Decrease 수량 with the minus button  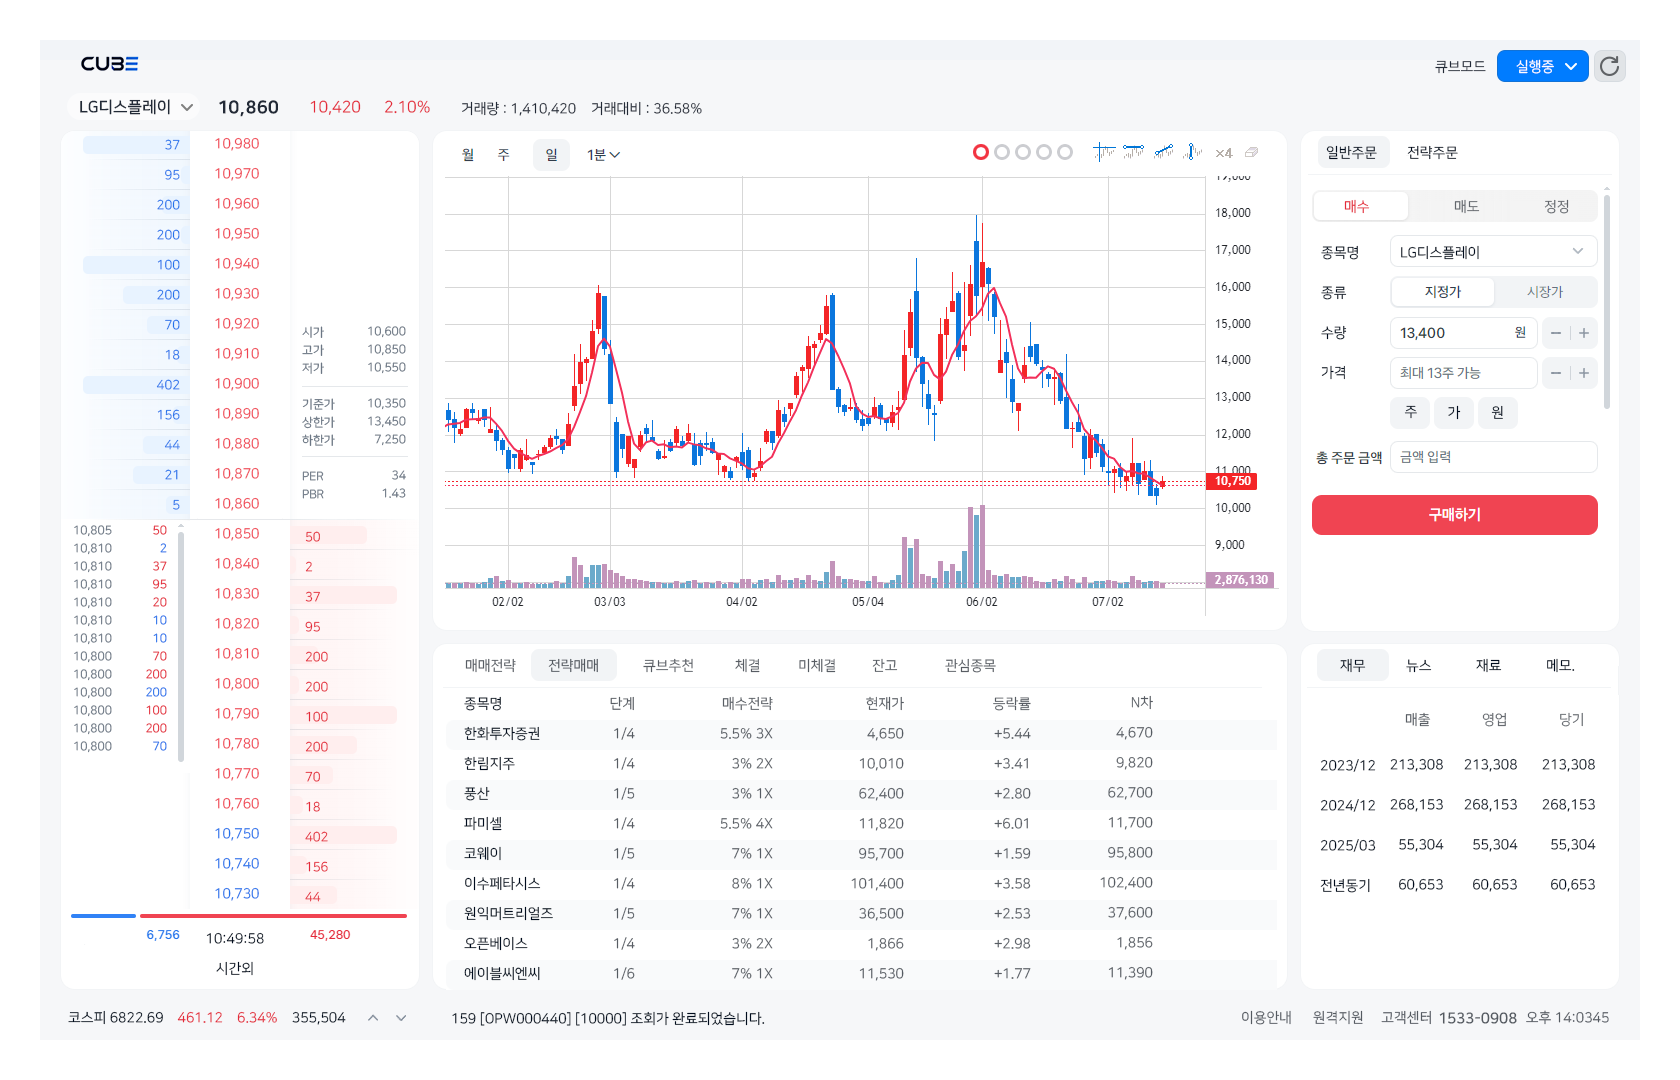click(1556, 333)
